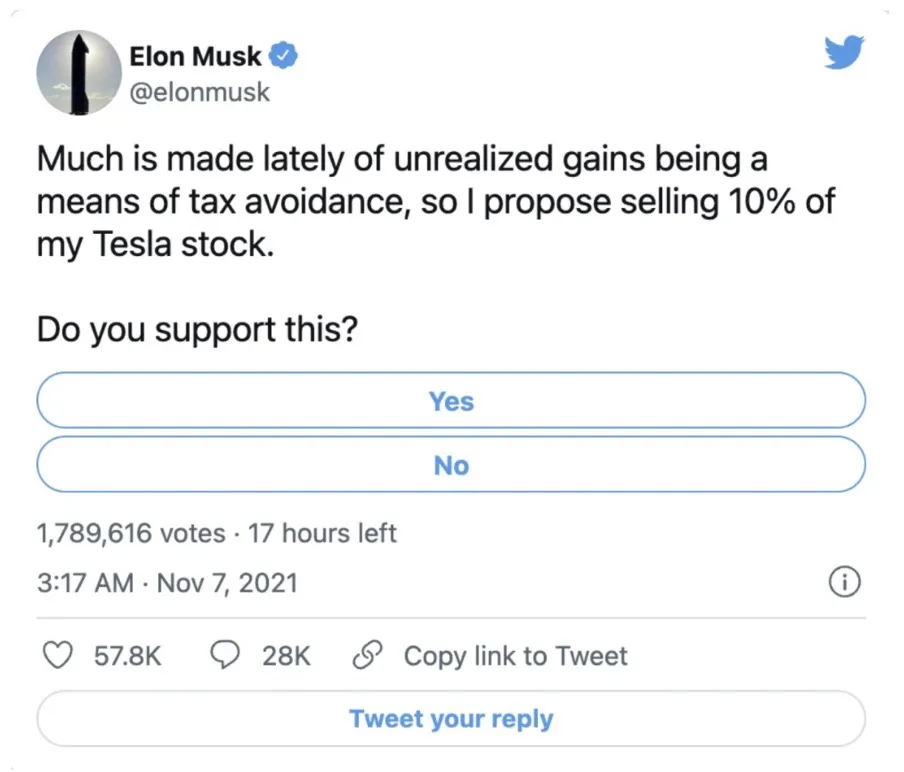Click the 3:17 AM Nov 7, 2021 timestamp
This screenshot has height=772, width=904.
167,582
